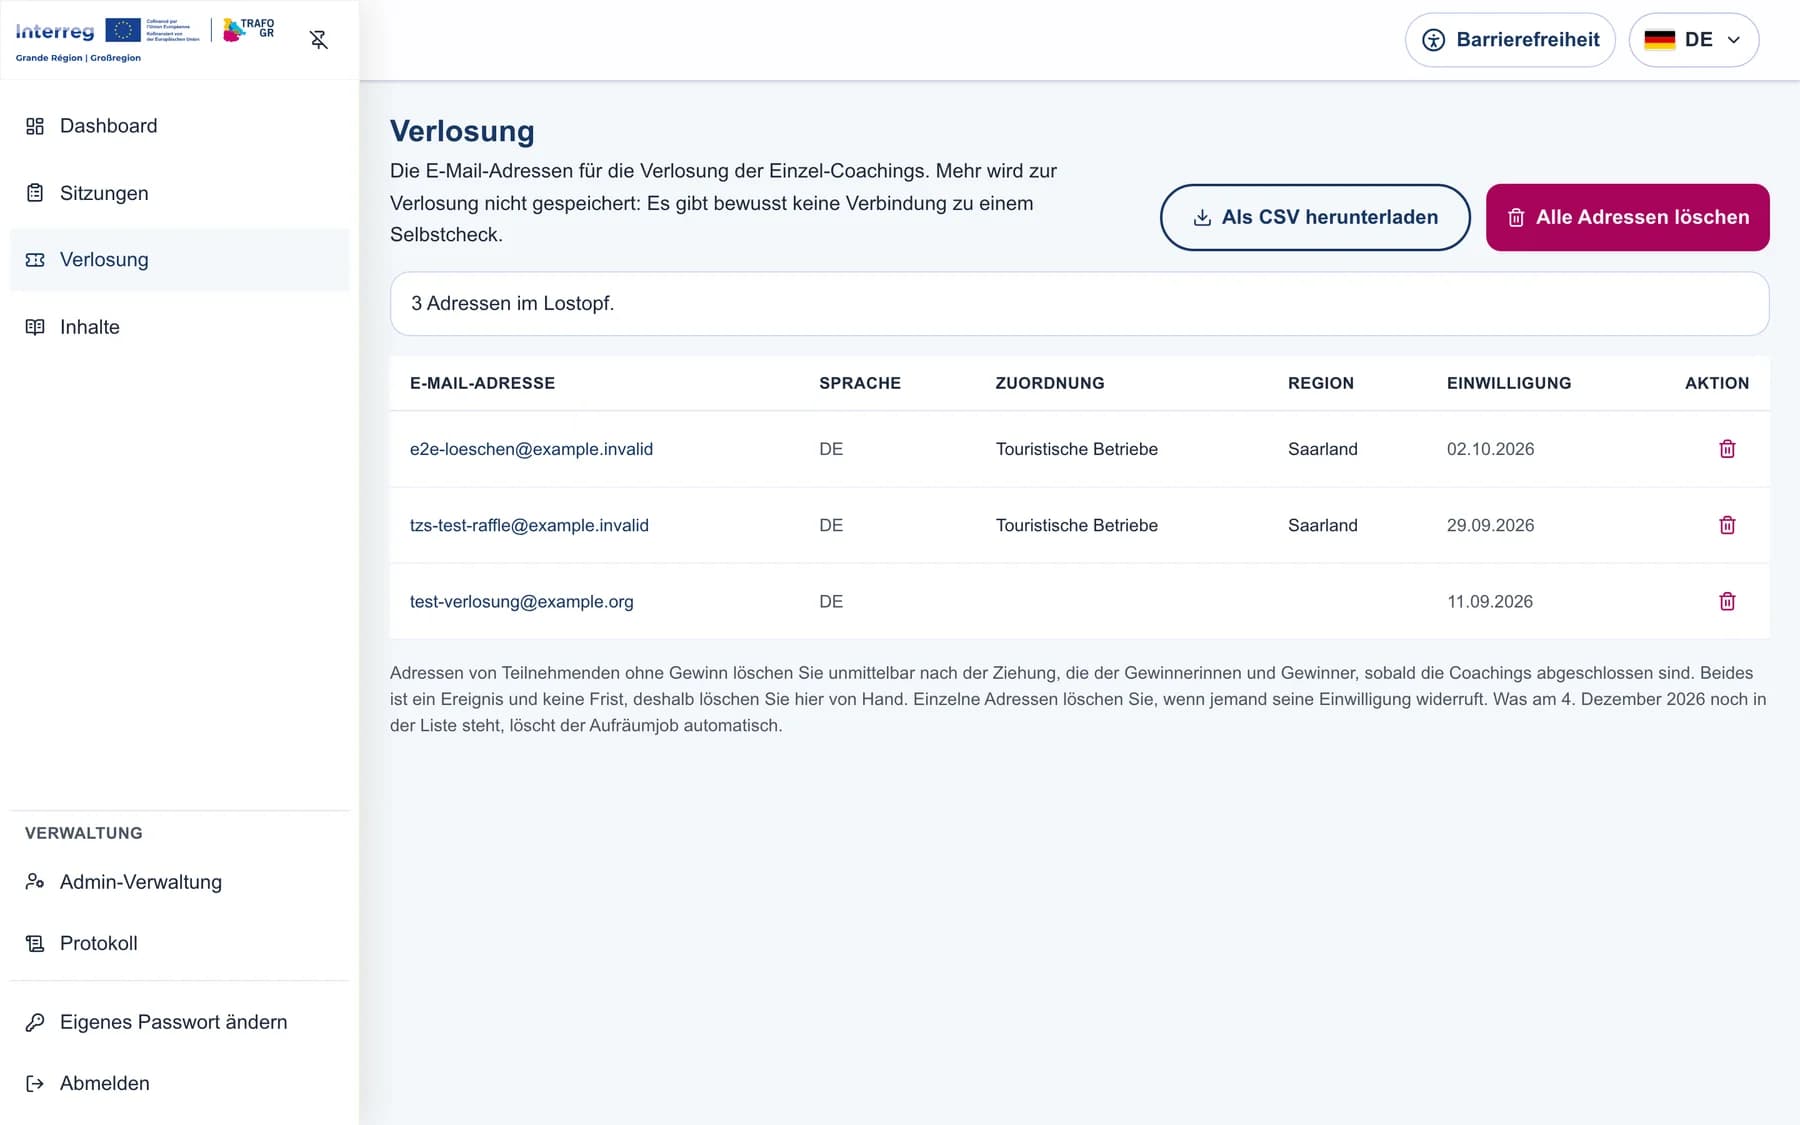Open Admin-Verwaltung

[x=180, y=882]
